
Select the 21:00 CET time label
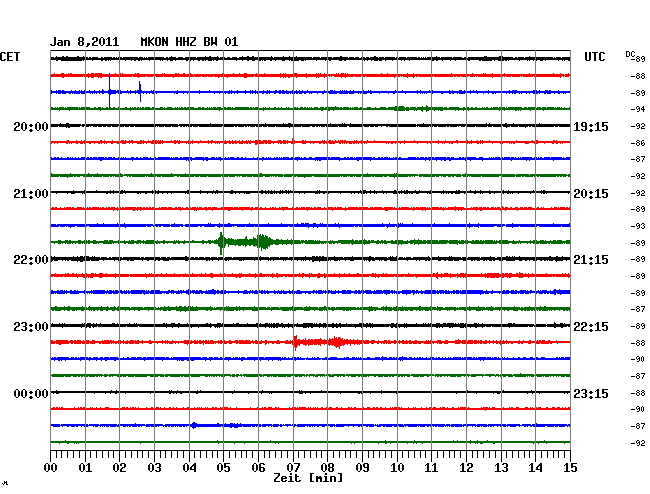coord(31,194)
